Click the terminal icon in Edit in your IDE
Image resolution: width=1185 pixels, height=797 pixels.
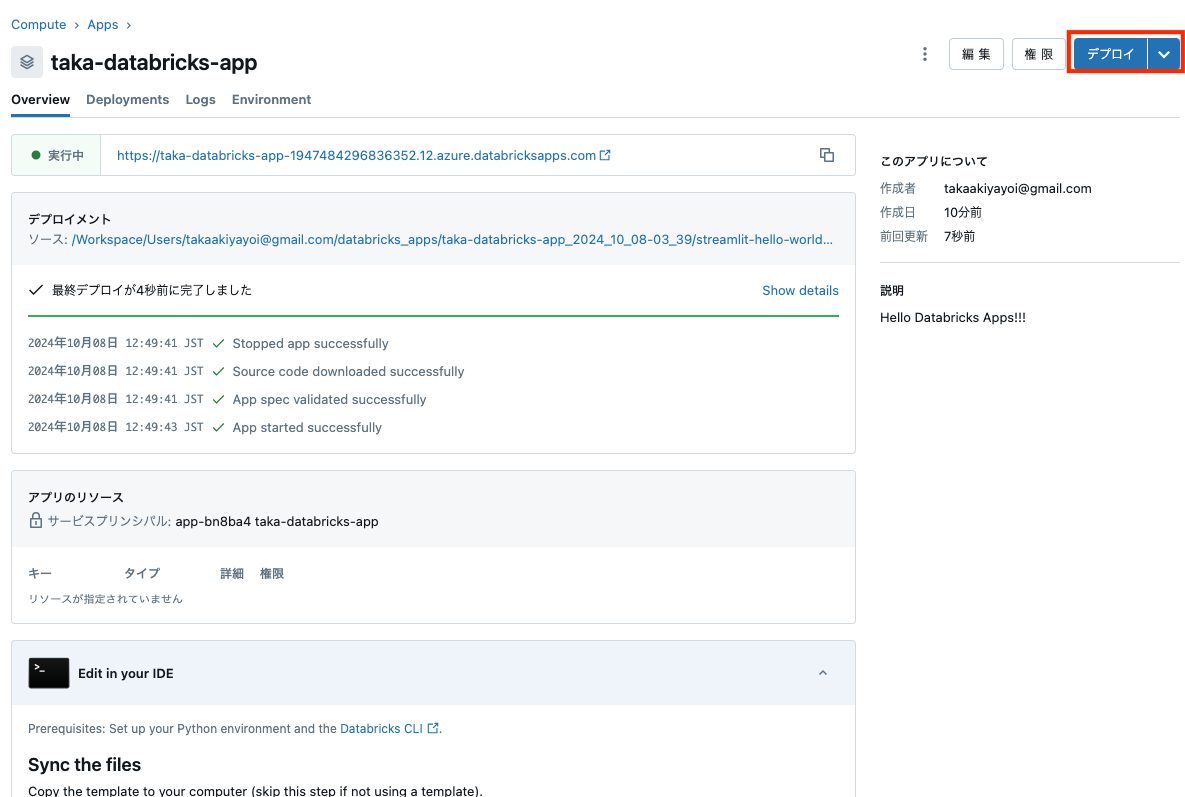pyautogui.click(x=48, y=673)
